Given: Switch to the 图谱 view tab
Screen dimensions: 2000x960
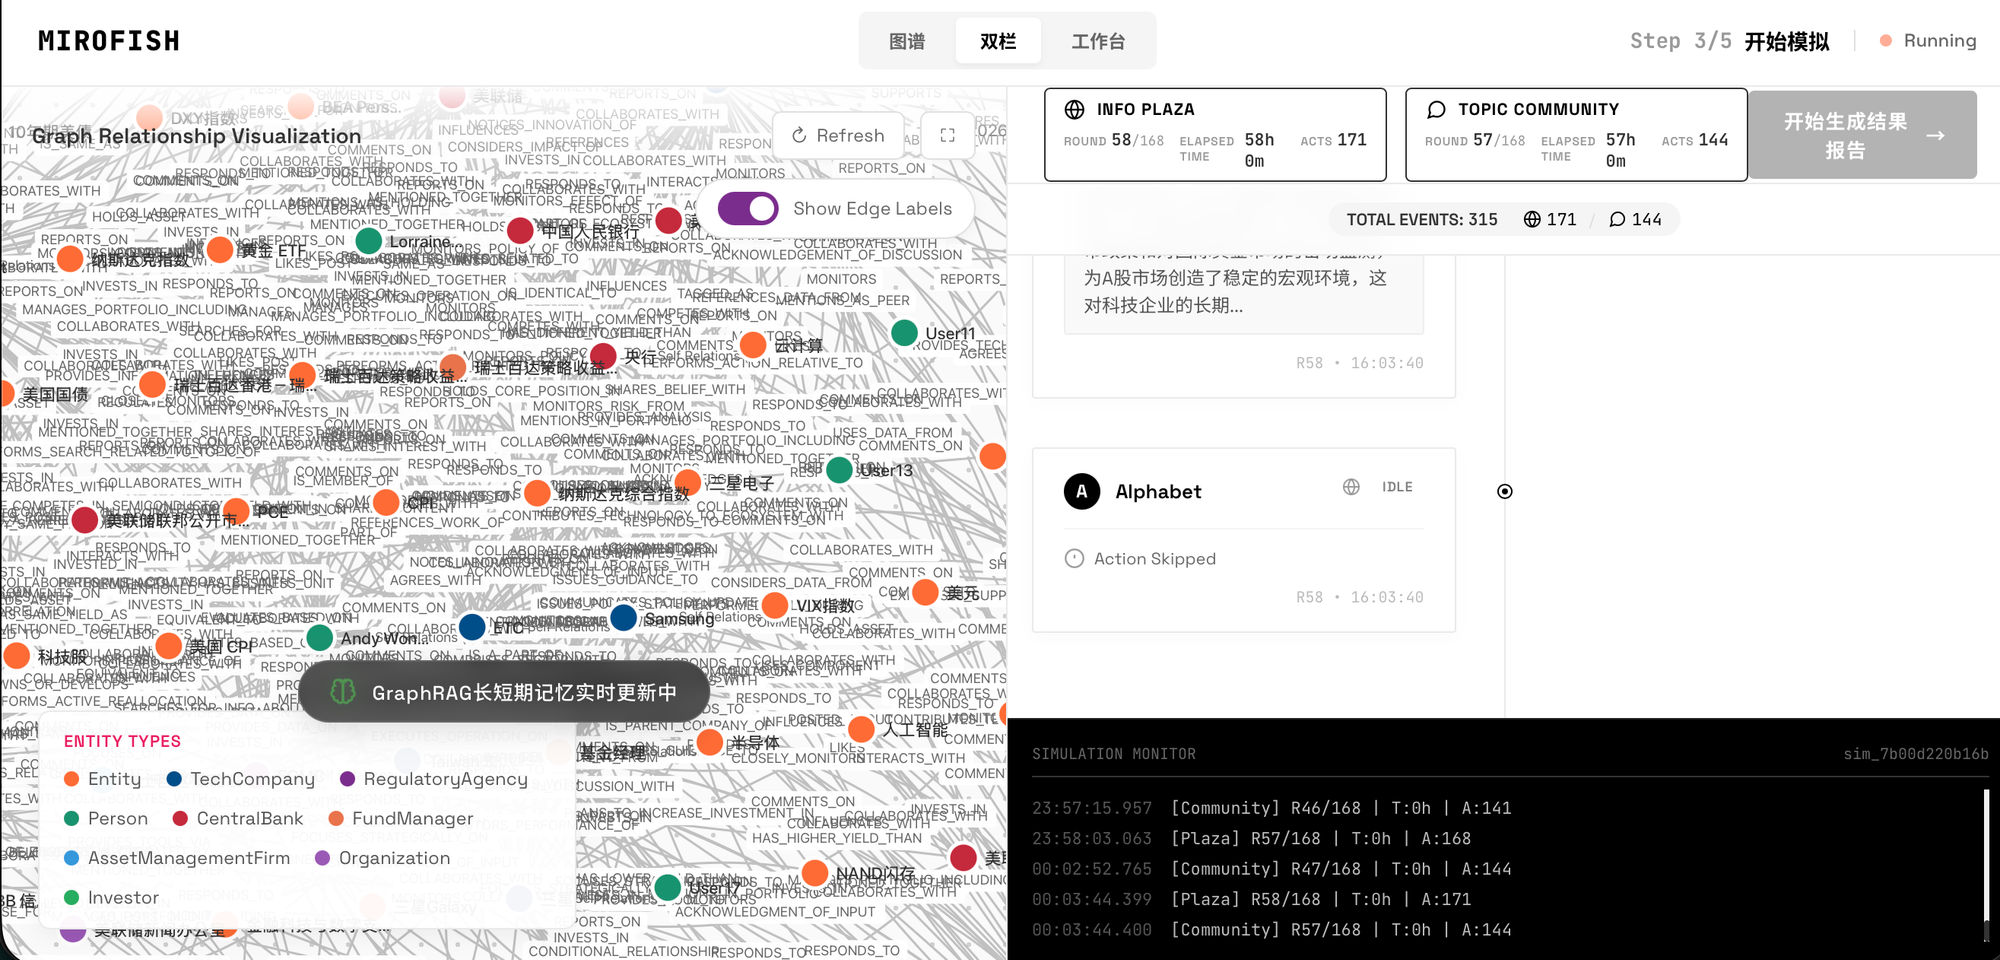Looking at the screenshot, I should tap(907, 41).
